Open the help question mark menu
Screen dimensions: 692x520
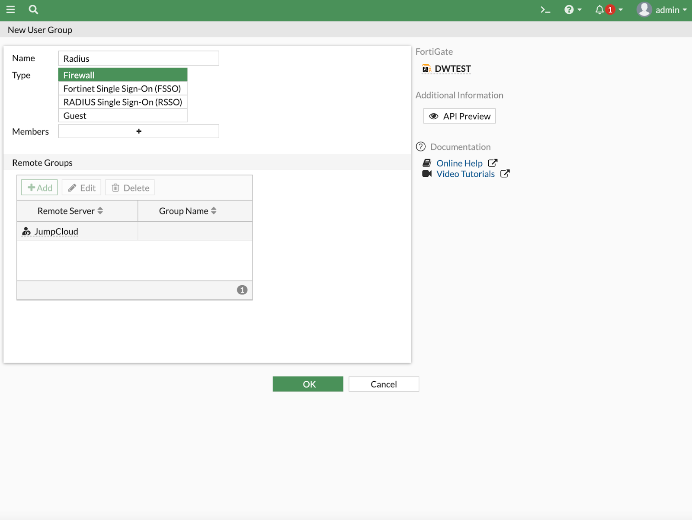(572, 9)
